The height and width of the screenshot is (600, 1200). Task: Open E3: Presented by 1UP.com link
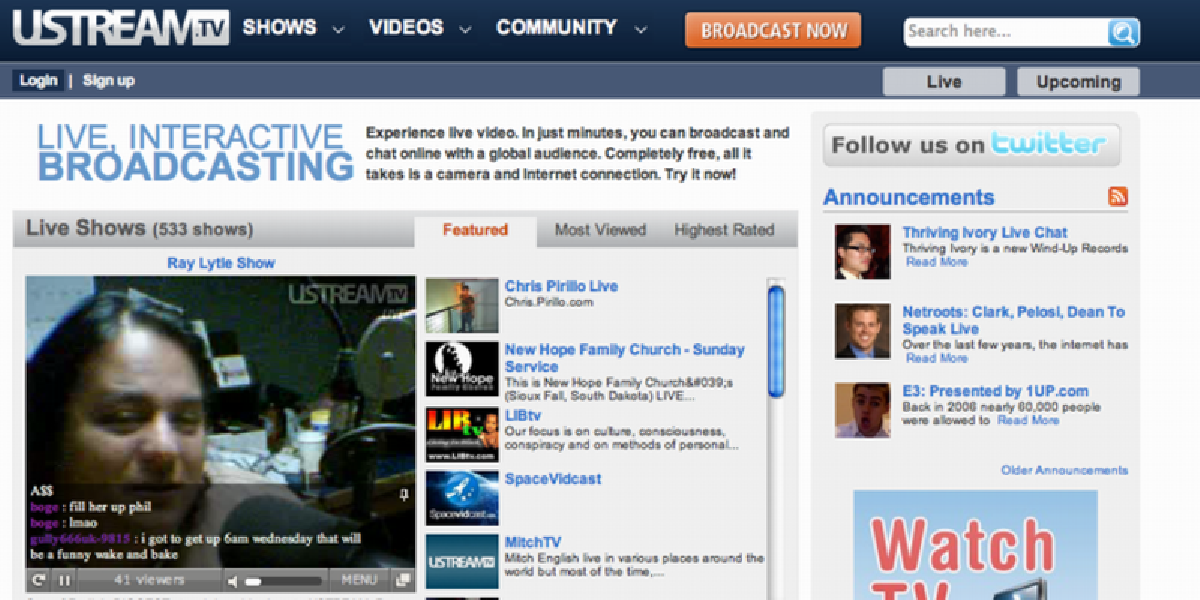[x=996, y=391]
